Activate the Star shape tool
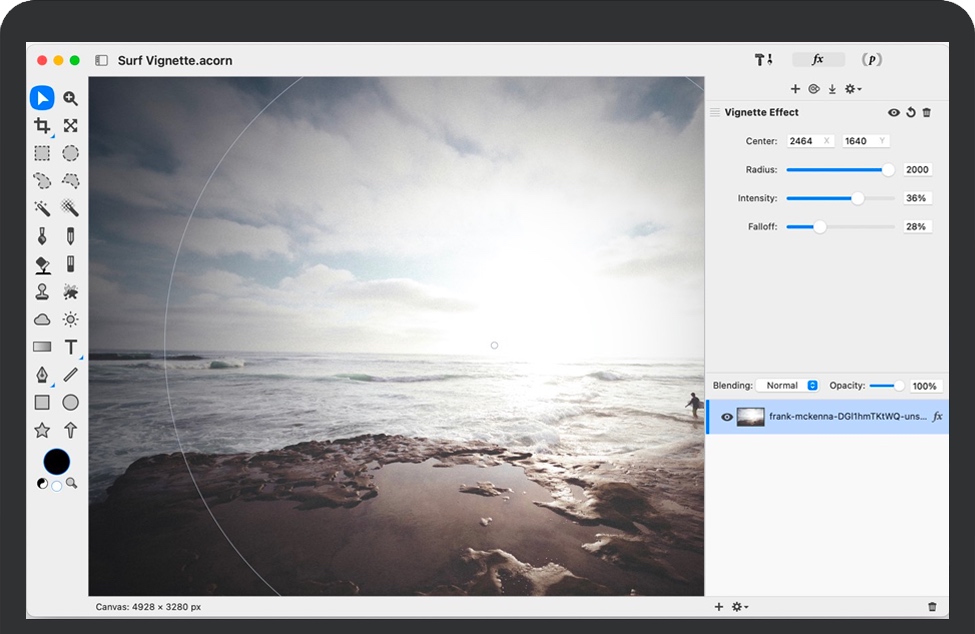The width and height of the screenshot is (975, 634). click(x=42, y=430)
